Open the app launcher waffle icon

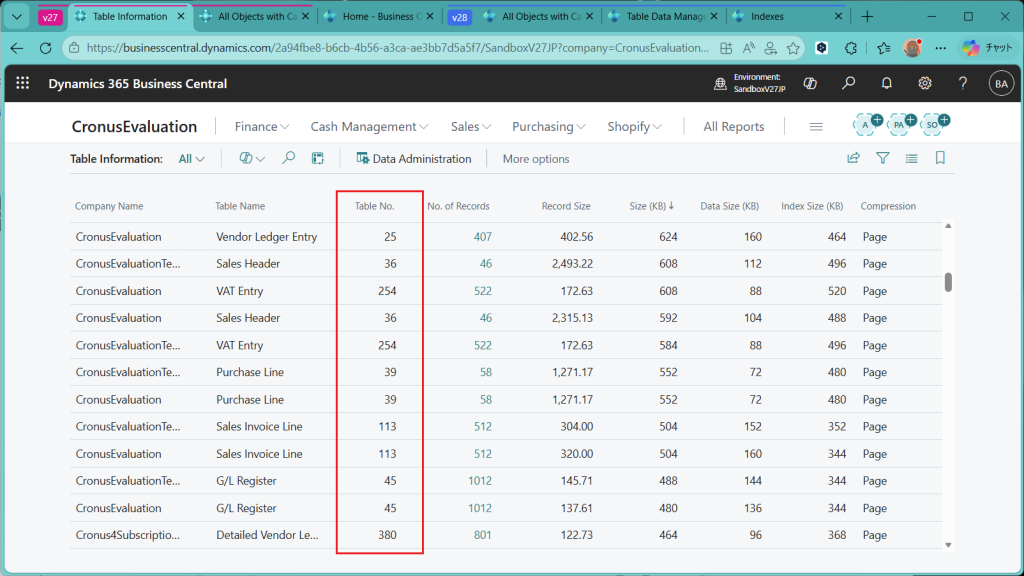click(x=22, y=84)
